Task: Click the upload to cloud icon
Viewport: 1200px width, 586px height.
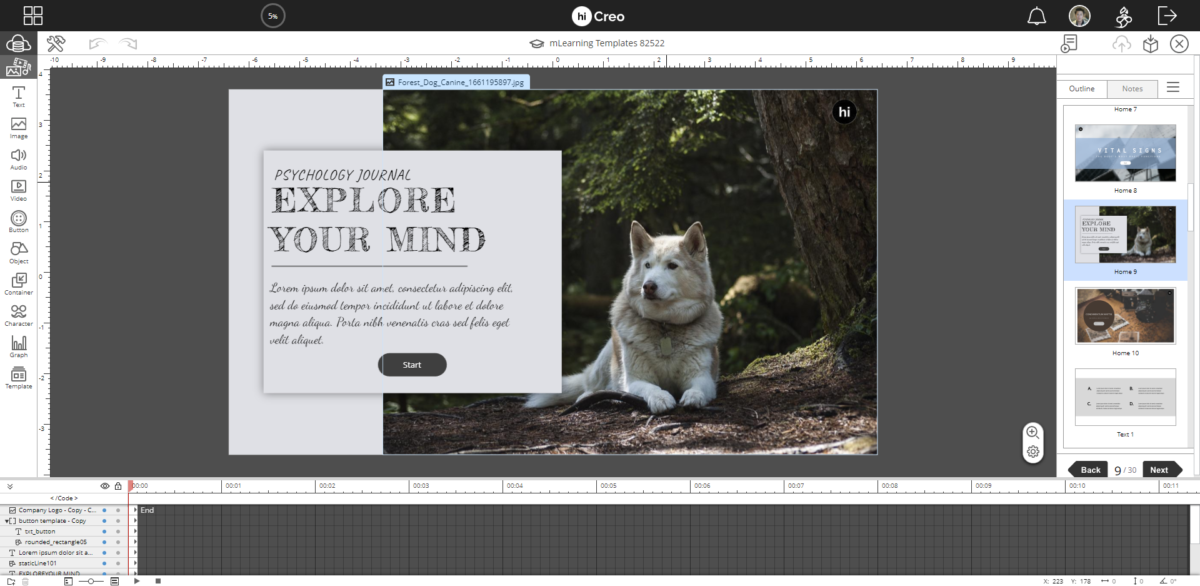Action: 1122,43
